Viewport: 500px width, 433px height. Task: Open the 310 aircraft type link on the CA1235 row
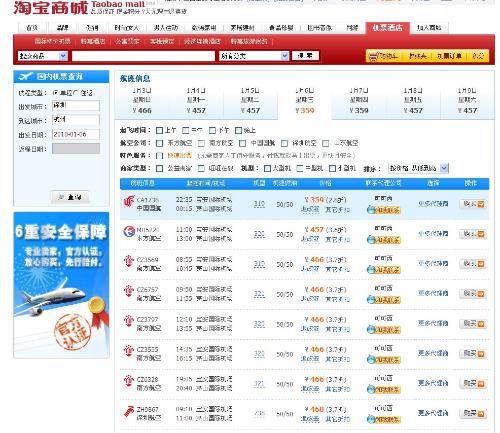tap(259, 204)
